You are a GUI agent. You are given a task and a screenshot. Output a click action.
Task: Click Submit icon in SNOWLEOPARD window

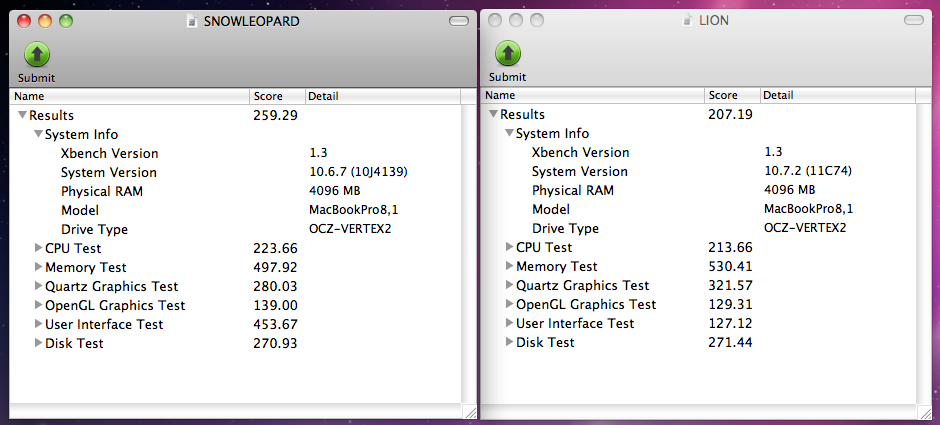pos(37,55)
